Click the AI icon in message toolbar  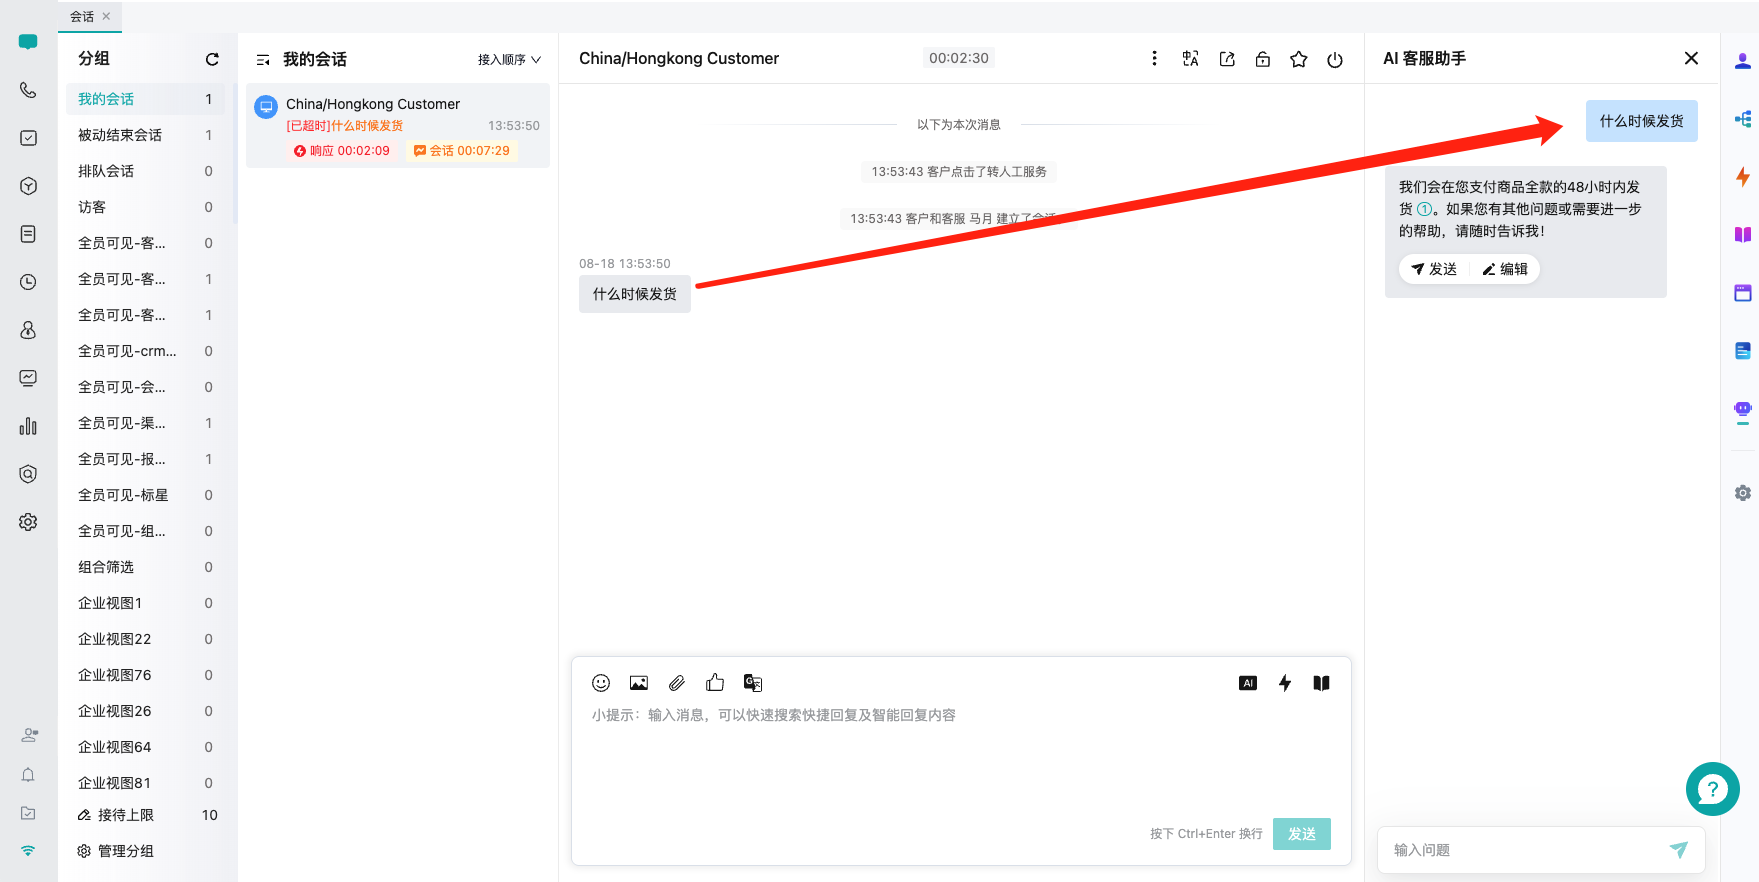coord(1248,683)
